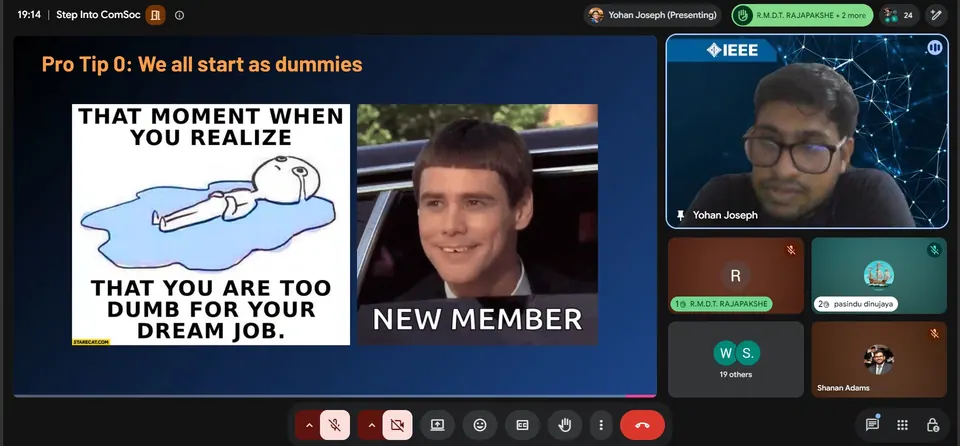
Task: Click the pasindu dinujaya name label
Action: click(x=855, y=304)
